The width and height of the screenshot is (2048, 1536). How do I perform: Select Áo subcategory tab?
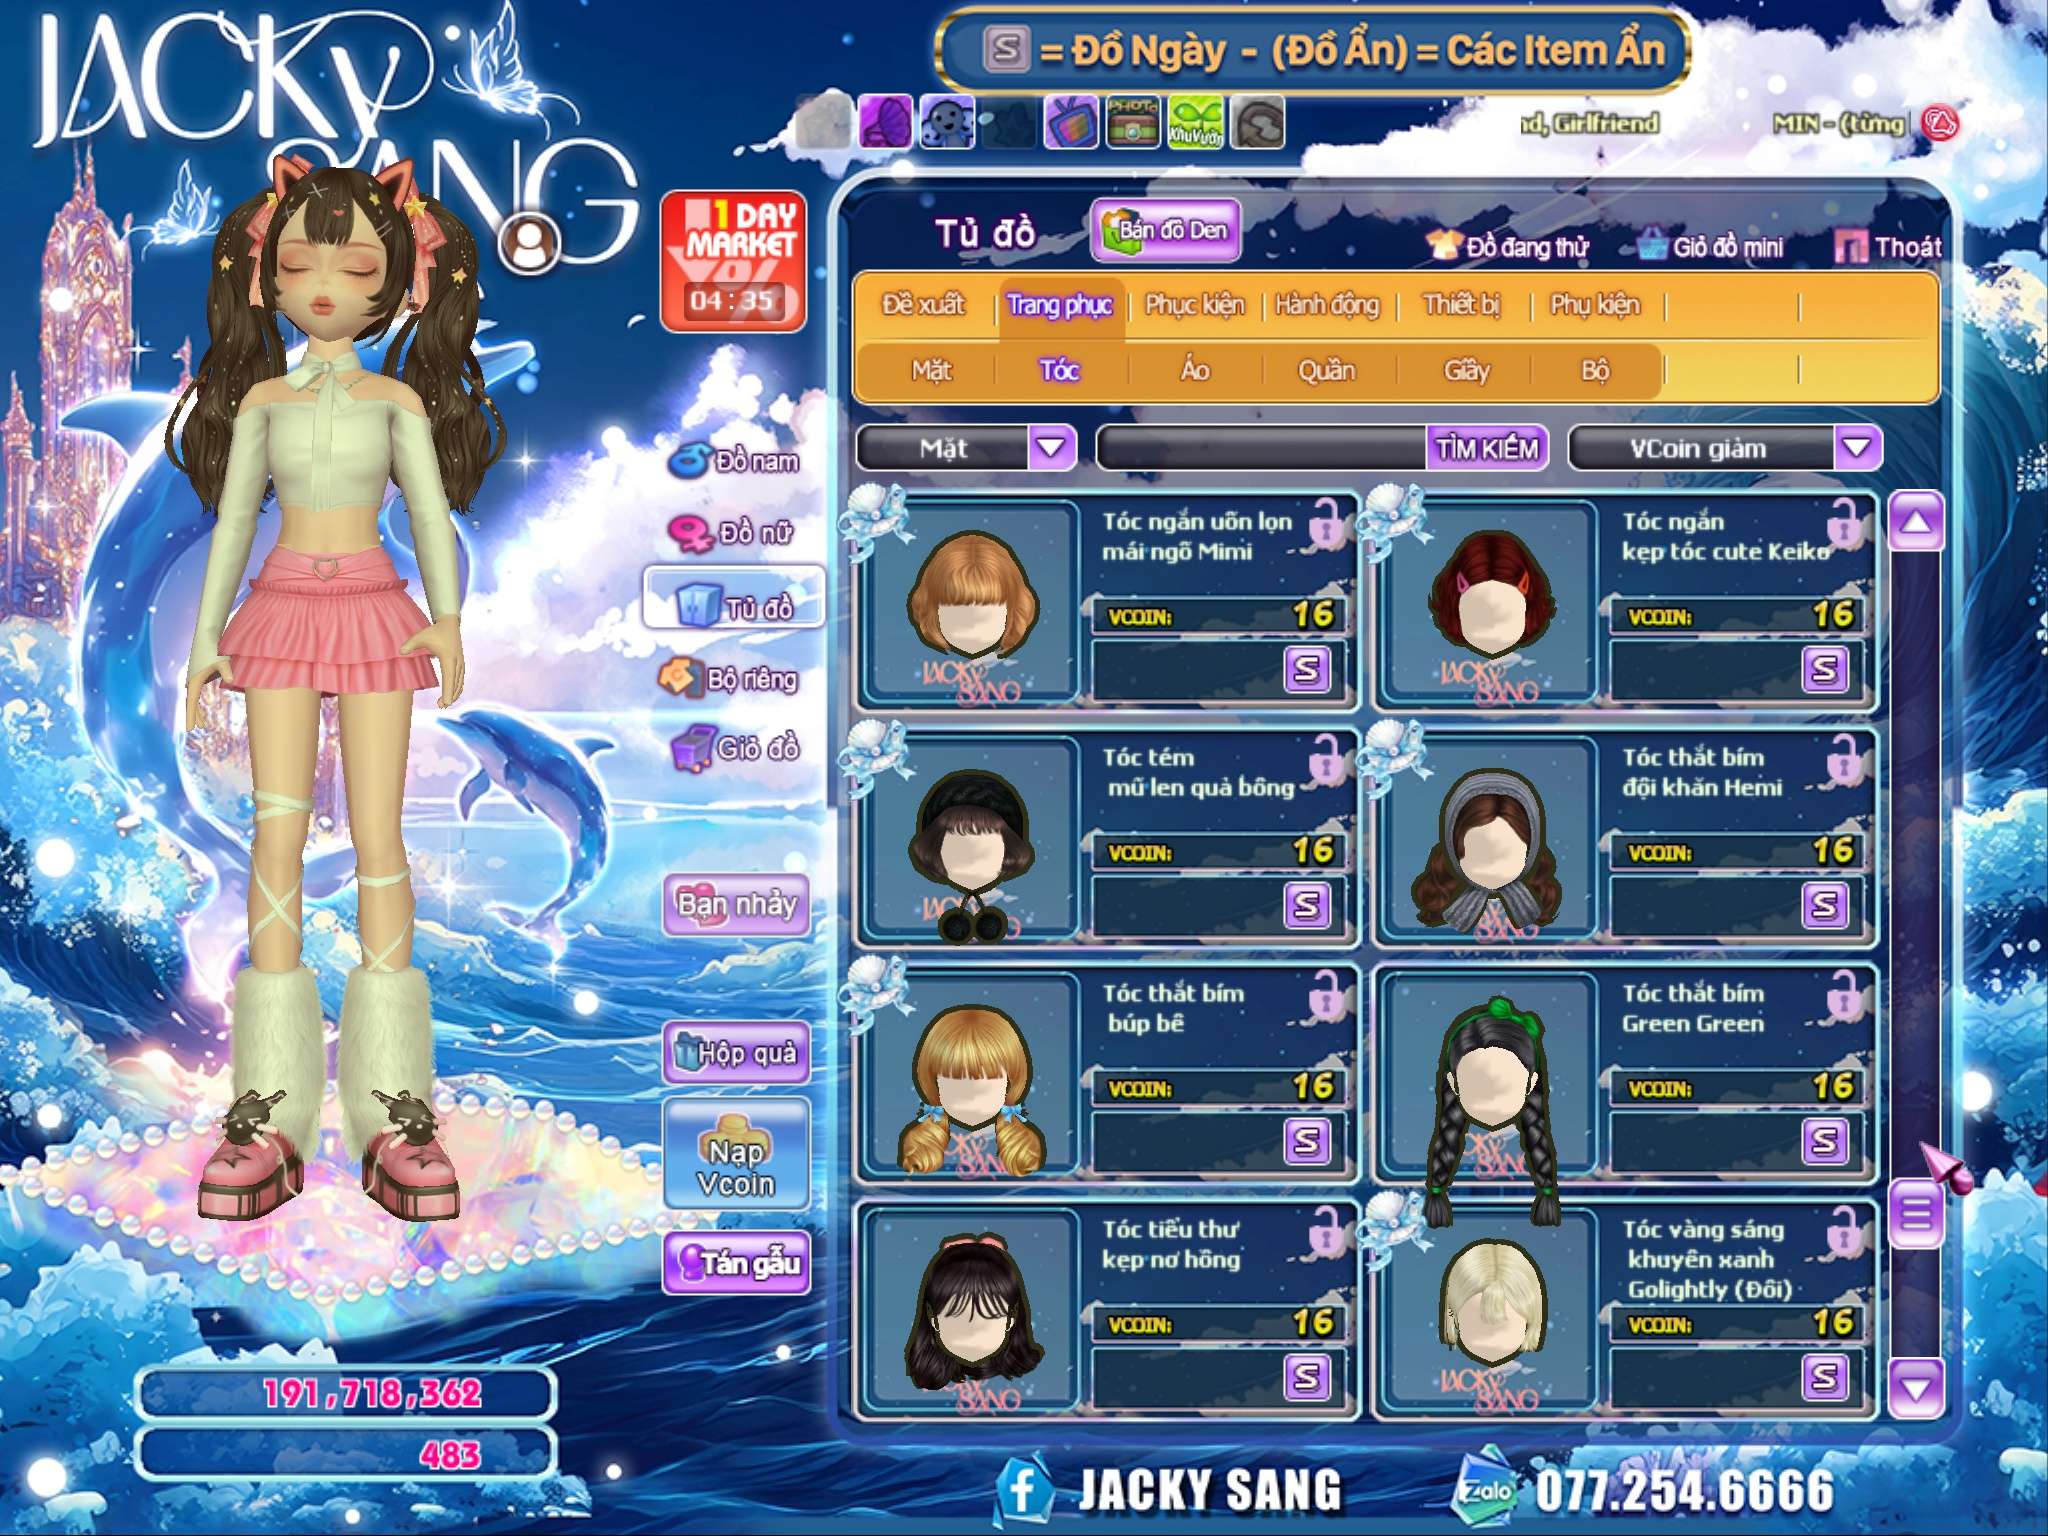1195,371
